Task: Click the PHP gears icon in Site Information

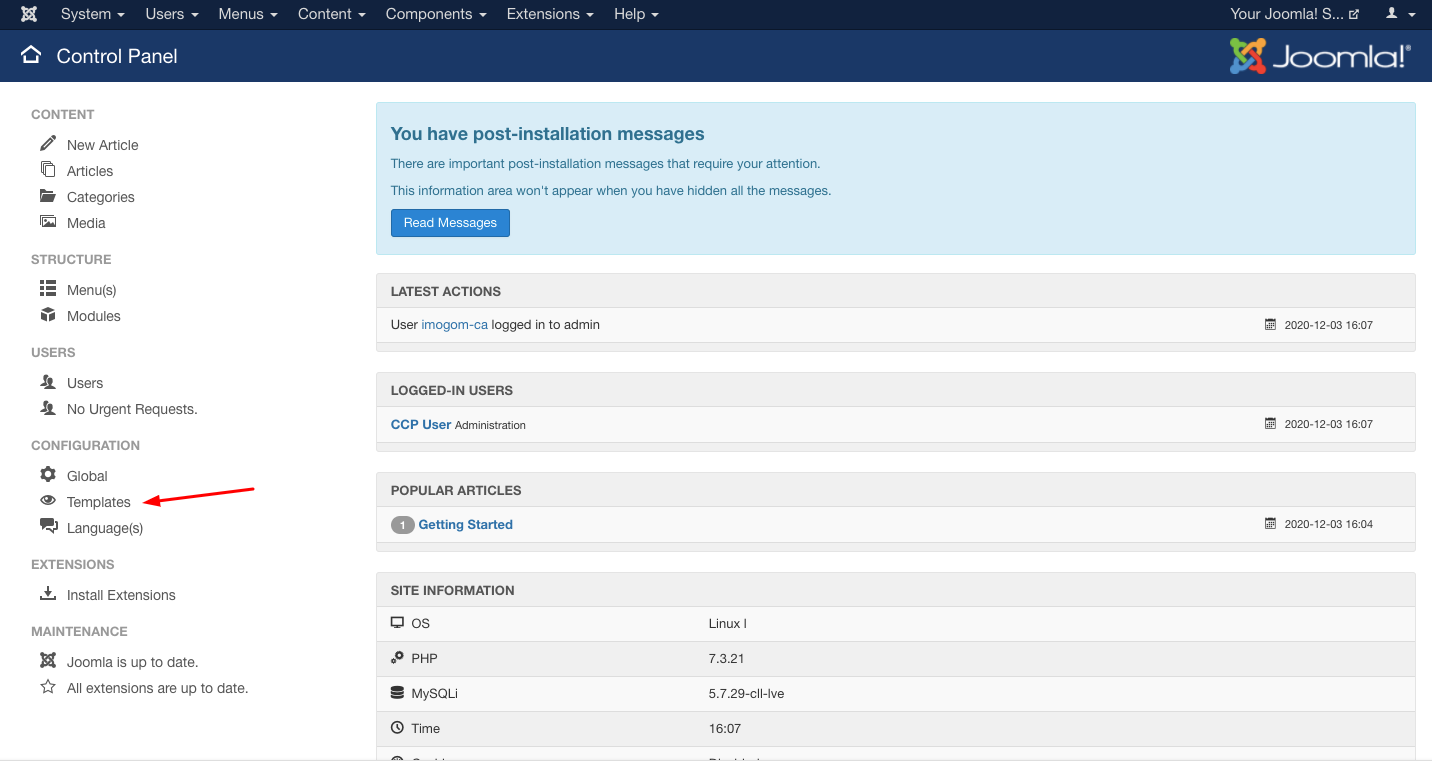Action: [x=397, y=658]
